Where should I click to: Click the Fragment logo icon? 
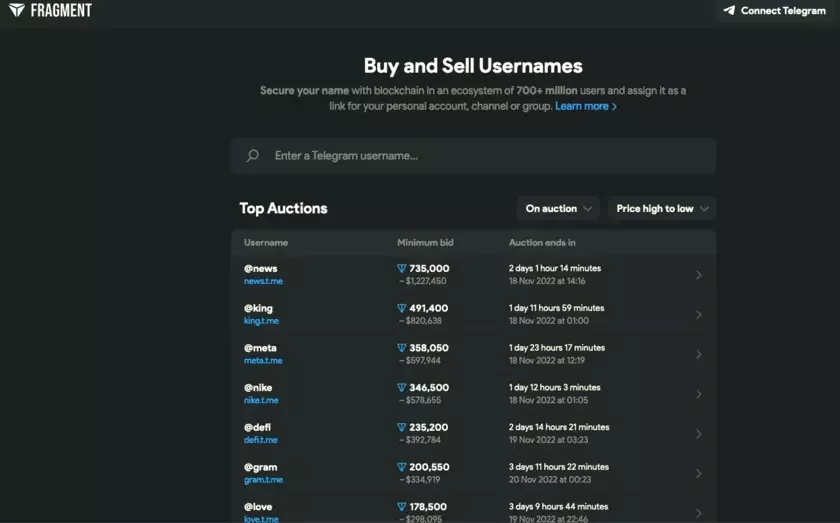tap(17, 10)
